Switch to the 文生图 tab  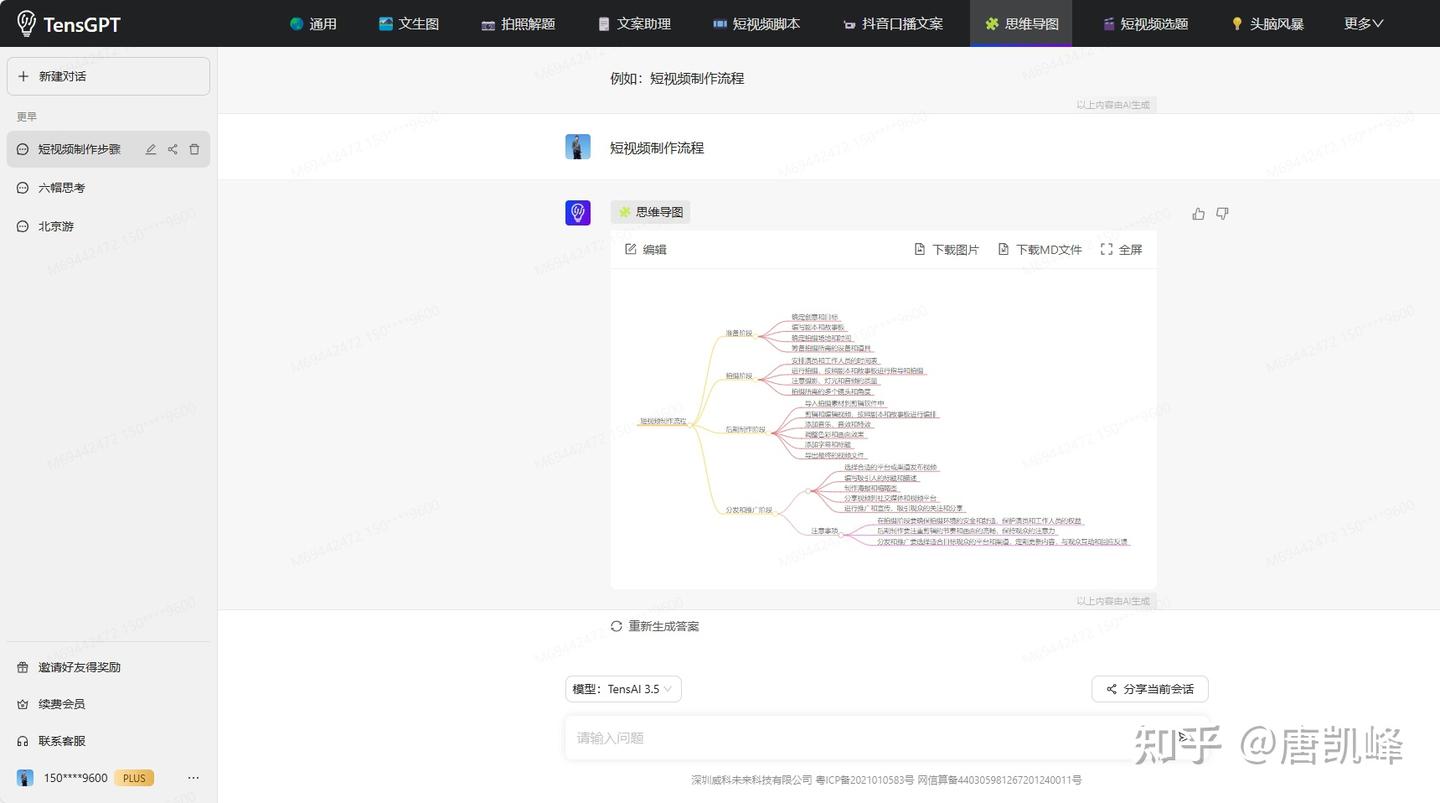(409, 23)
